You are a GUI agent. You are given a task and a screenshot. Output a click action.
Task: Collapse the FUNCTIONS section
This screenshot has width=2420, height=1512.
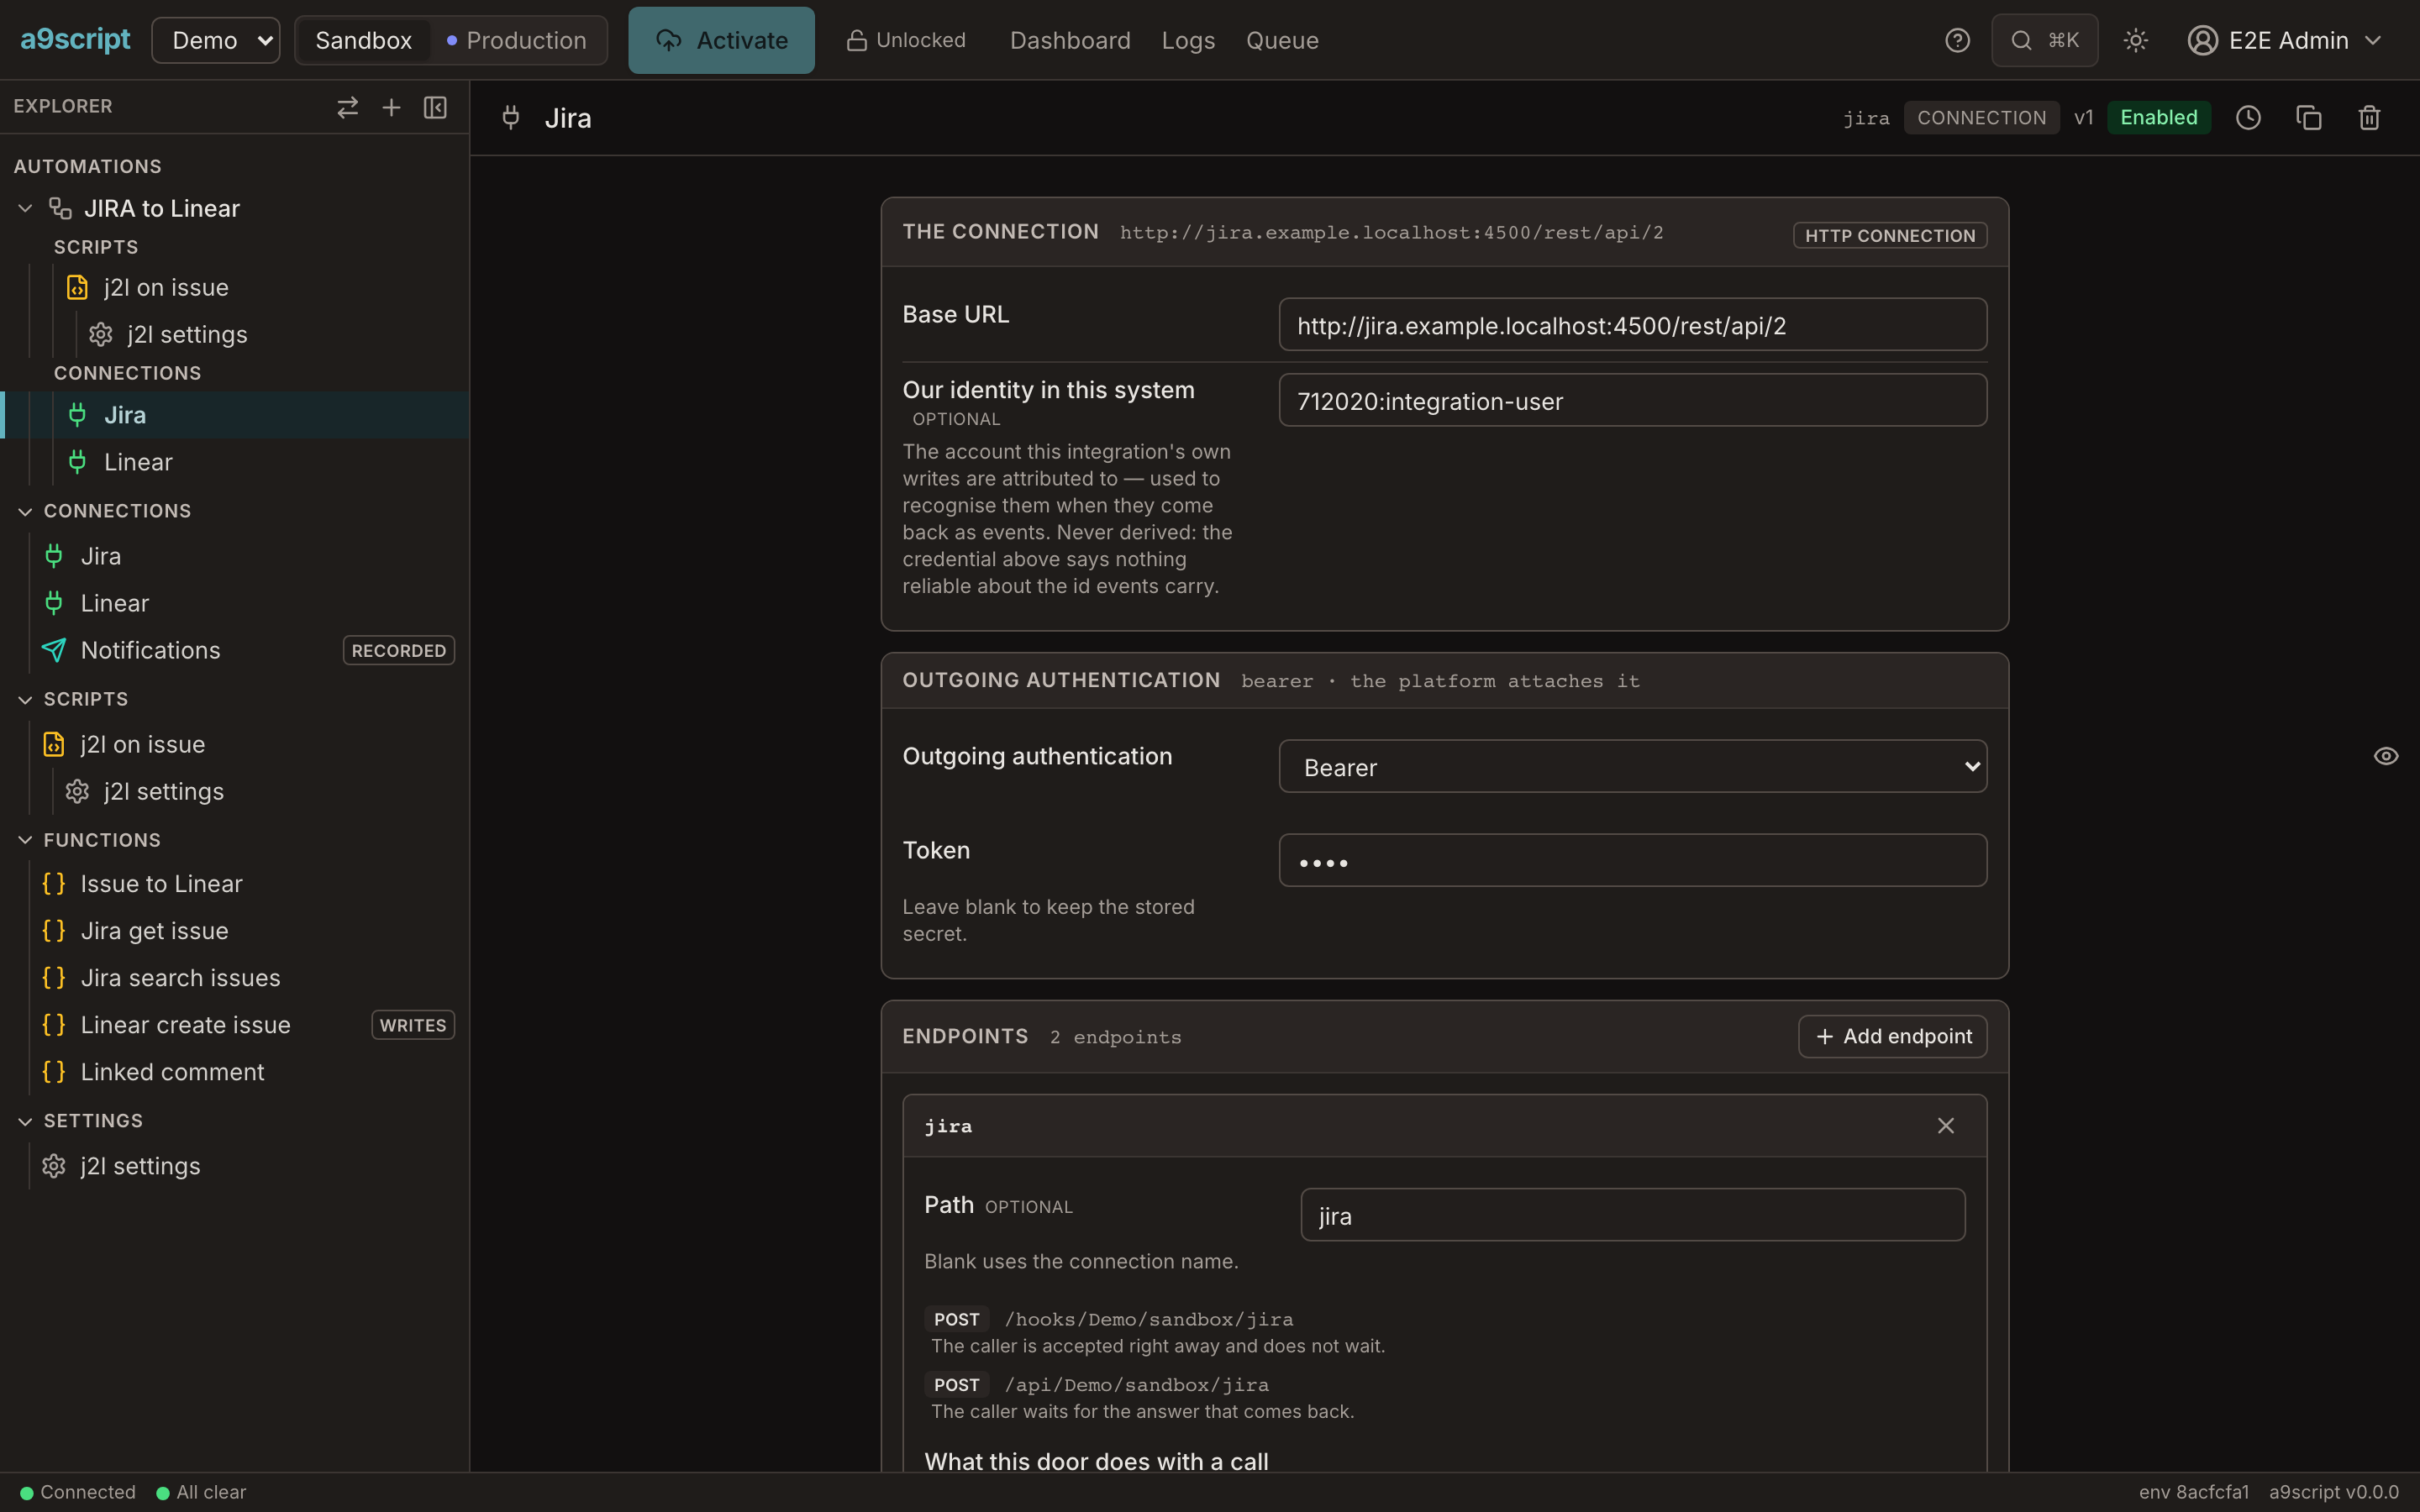(26, 840)
